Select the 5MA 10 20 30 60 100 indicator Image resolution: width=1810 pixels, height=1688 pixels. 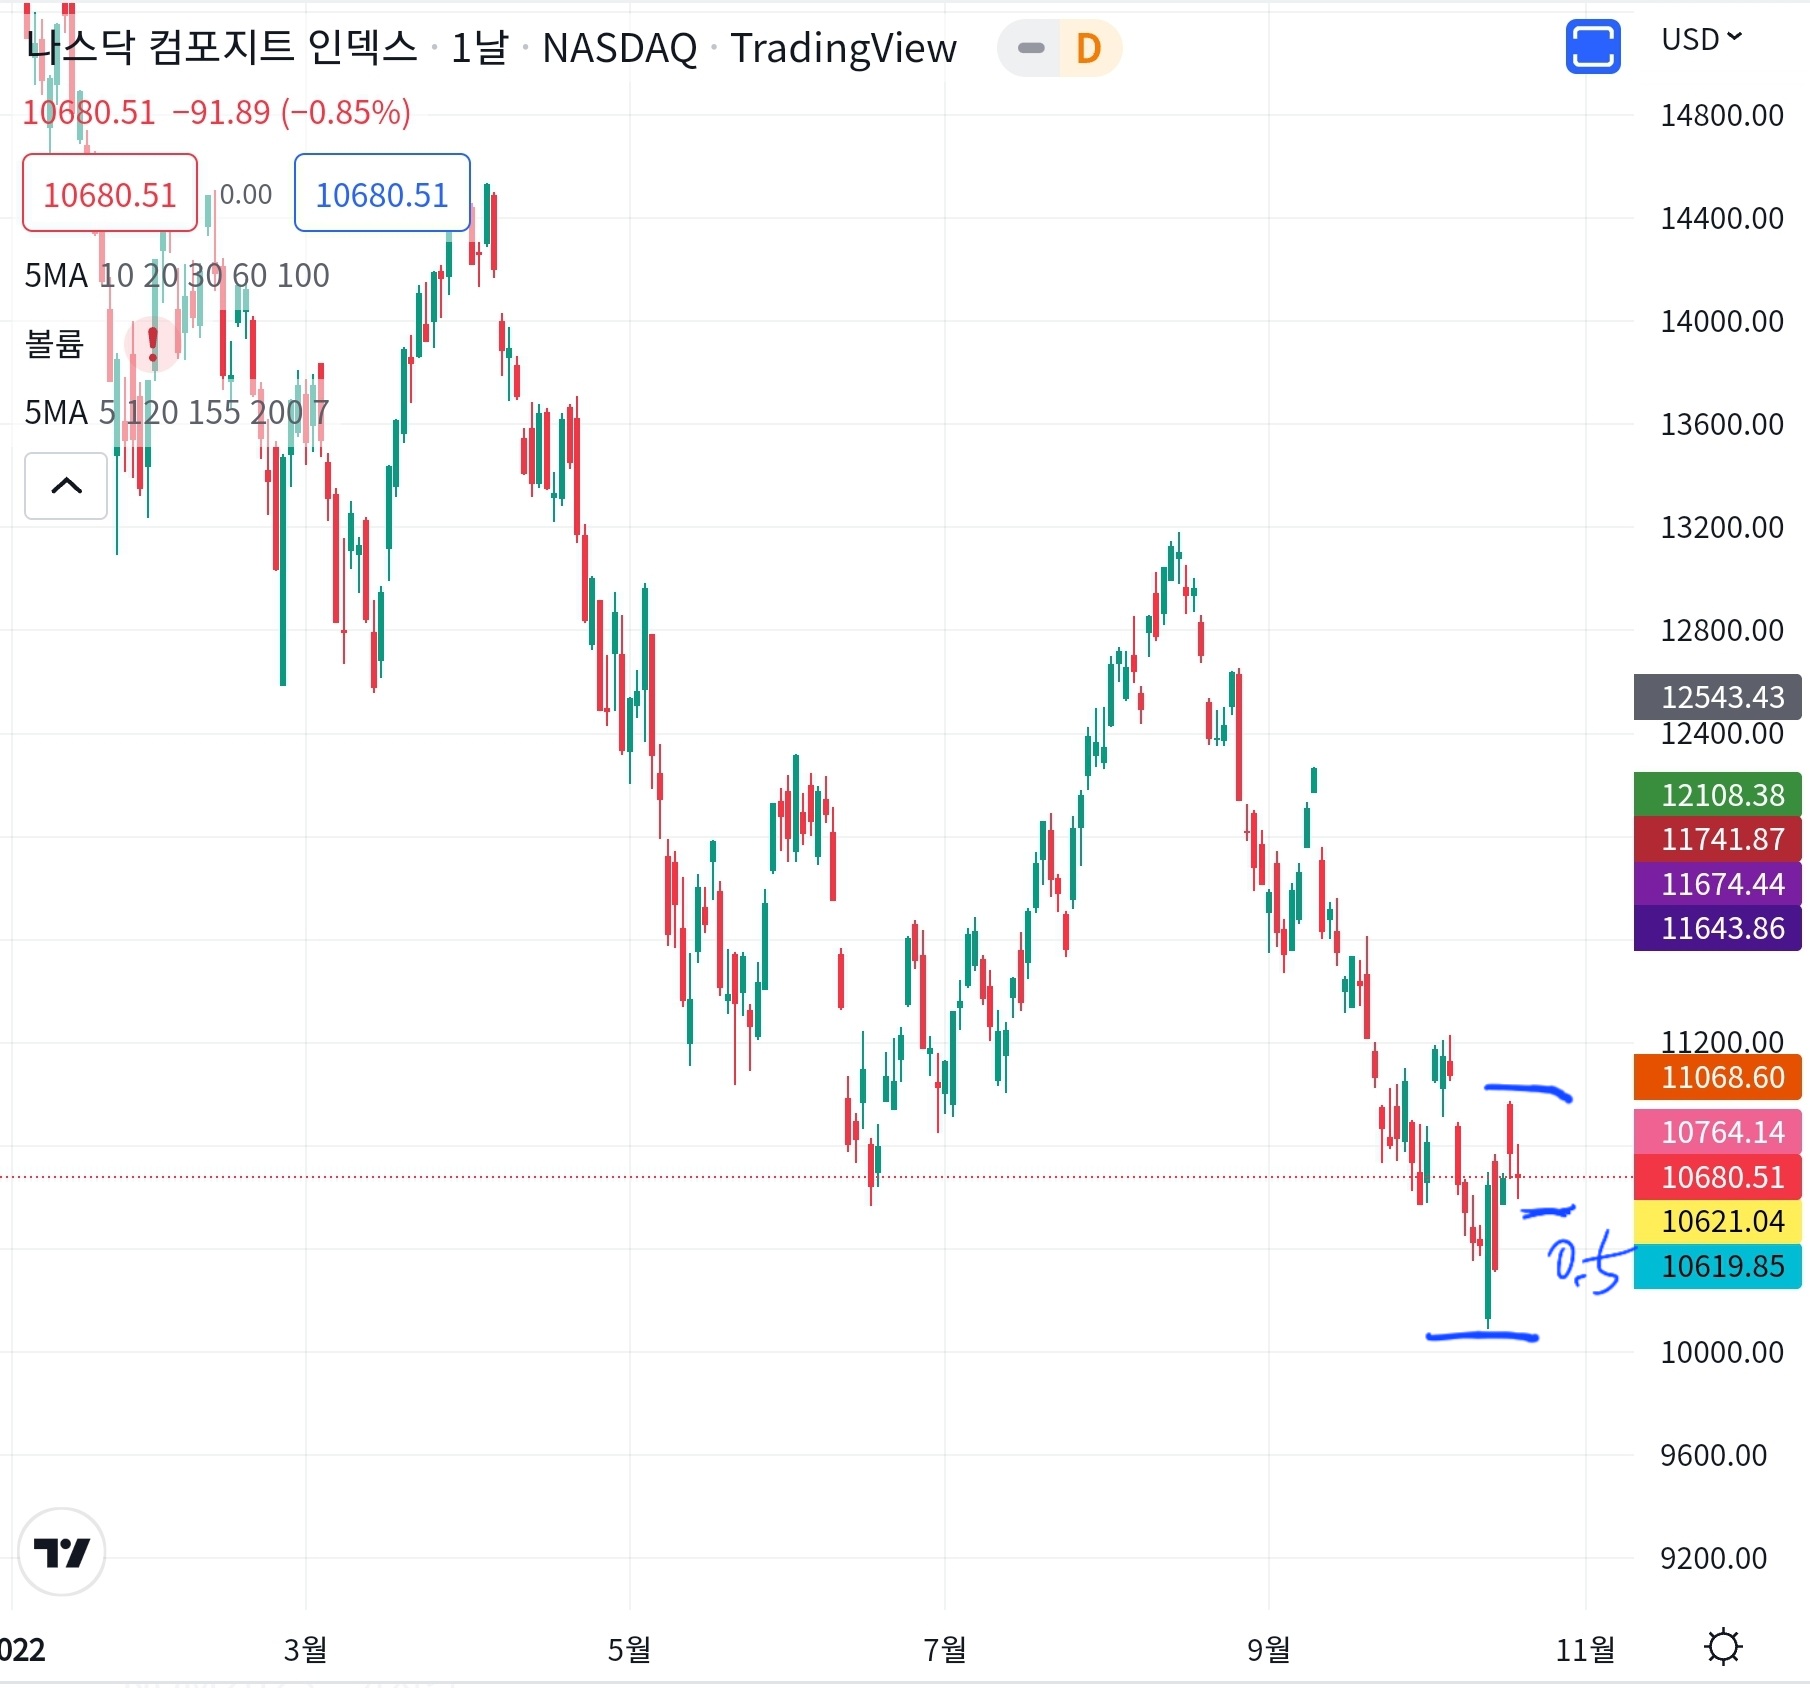(177, 275)
